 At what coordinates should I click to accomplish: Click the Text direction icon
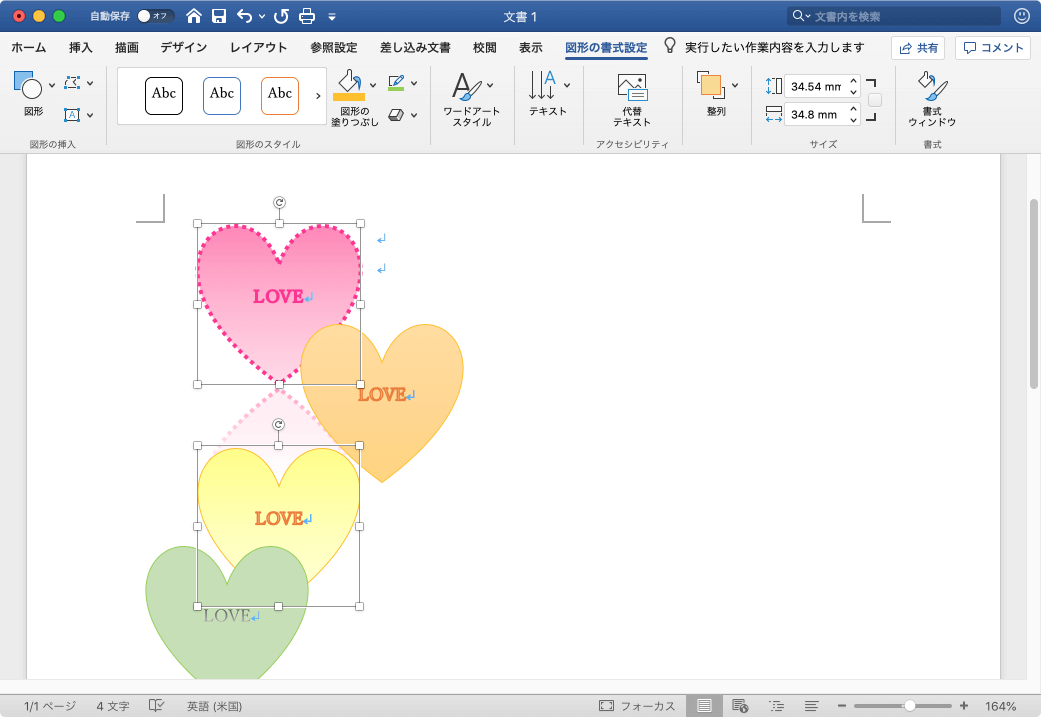pos(542,86)
